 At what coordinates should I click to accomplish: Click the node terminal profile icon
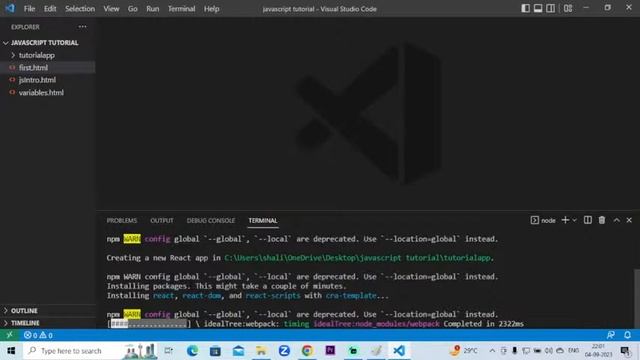point(534,220)
